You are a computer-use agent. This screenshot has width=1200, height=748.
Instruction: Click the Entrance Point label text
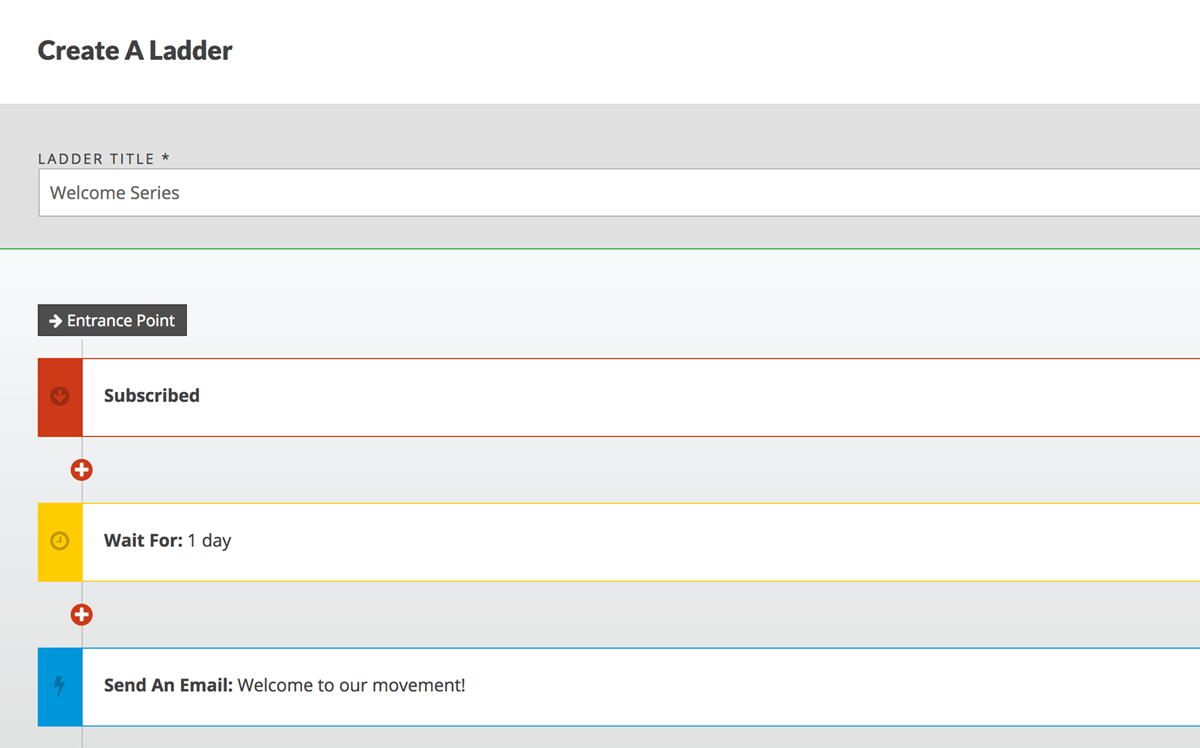click(121, 321)
